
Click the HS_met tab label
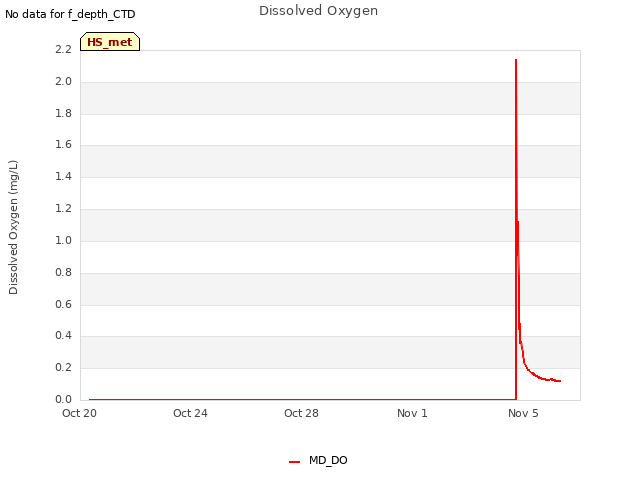coord(110,42)
